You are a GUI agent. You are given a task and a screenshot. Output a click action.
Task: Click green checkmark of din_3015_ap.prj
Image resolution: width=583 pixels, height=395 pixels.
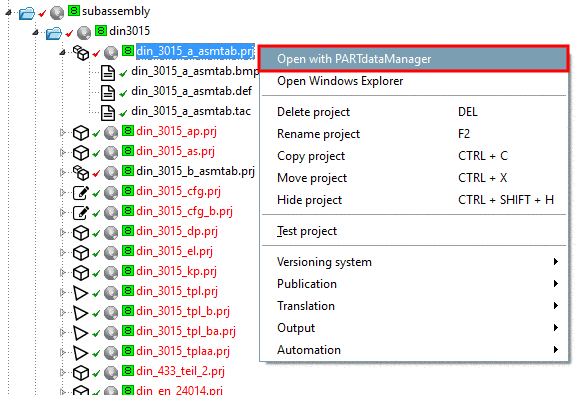point(96,133)
